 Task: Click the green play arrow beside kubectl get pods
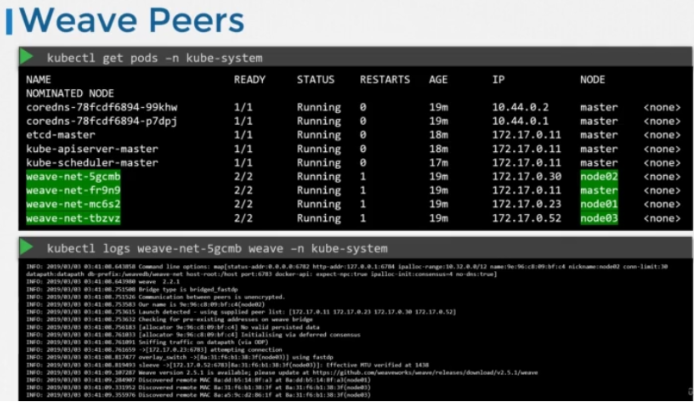[26, 57]
